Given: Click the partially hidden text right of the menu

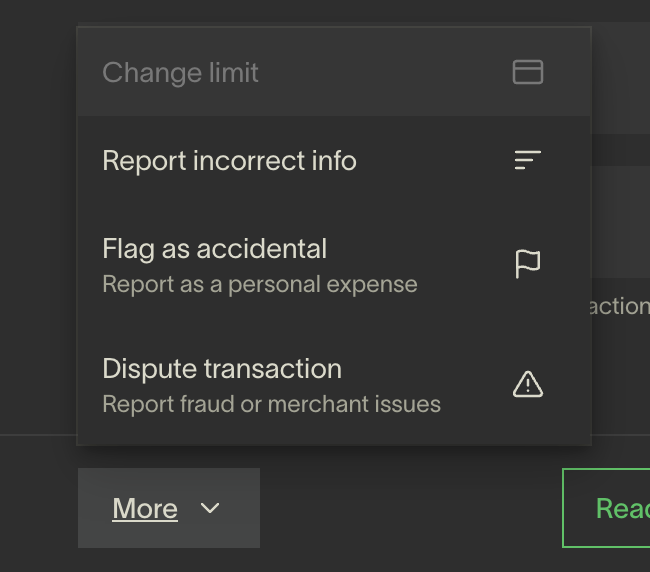Looking at the screenshot, I should (620, 306).
